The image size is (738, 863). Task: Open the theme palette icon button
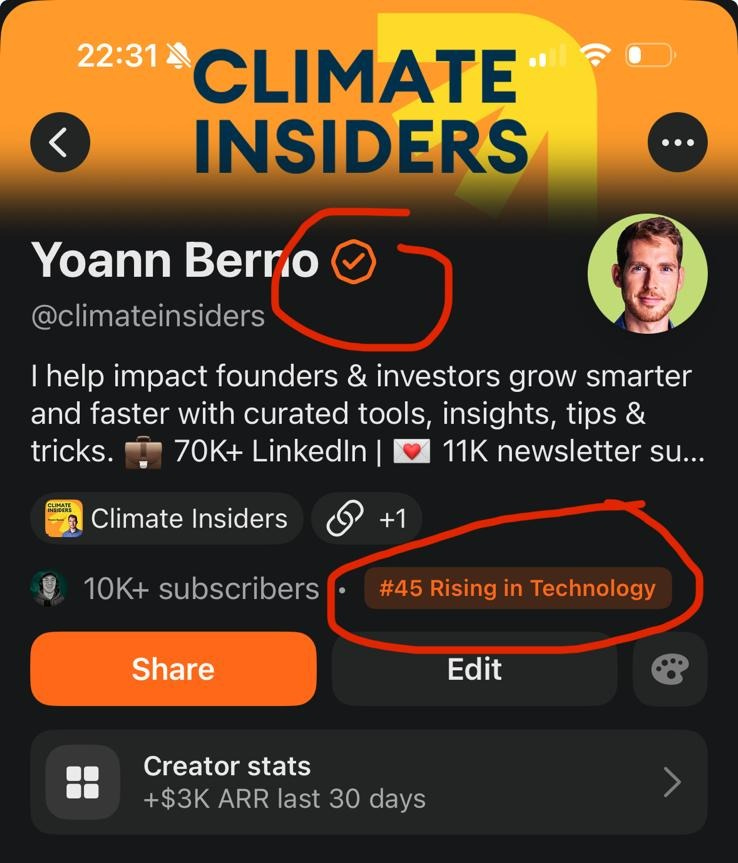pyautogui.click(x=670, y=669)
